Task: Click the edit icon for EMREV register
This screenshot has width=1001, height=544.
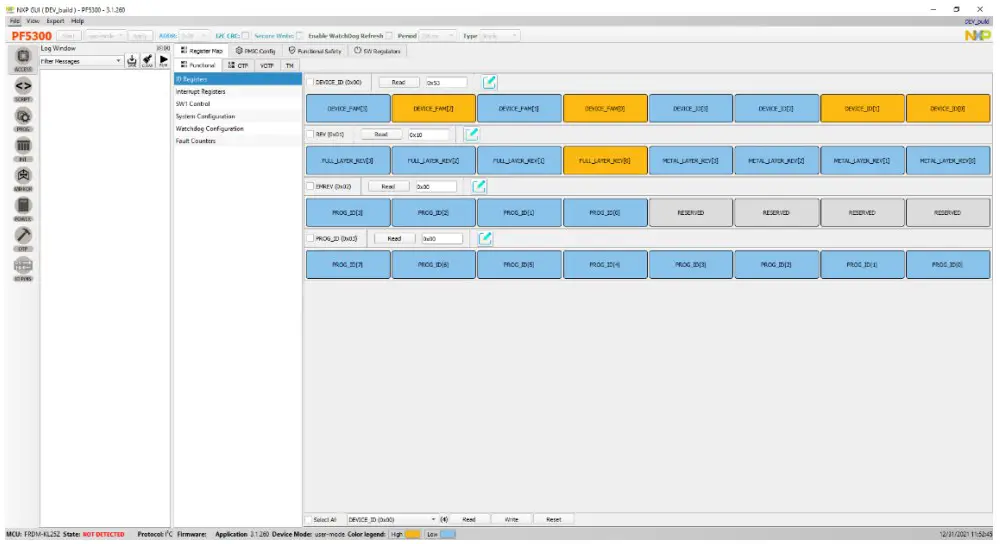Action: click(x=479, y=186)
